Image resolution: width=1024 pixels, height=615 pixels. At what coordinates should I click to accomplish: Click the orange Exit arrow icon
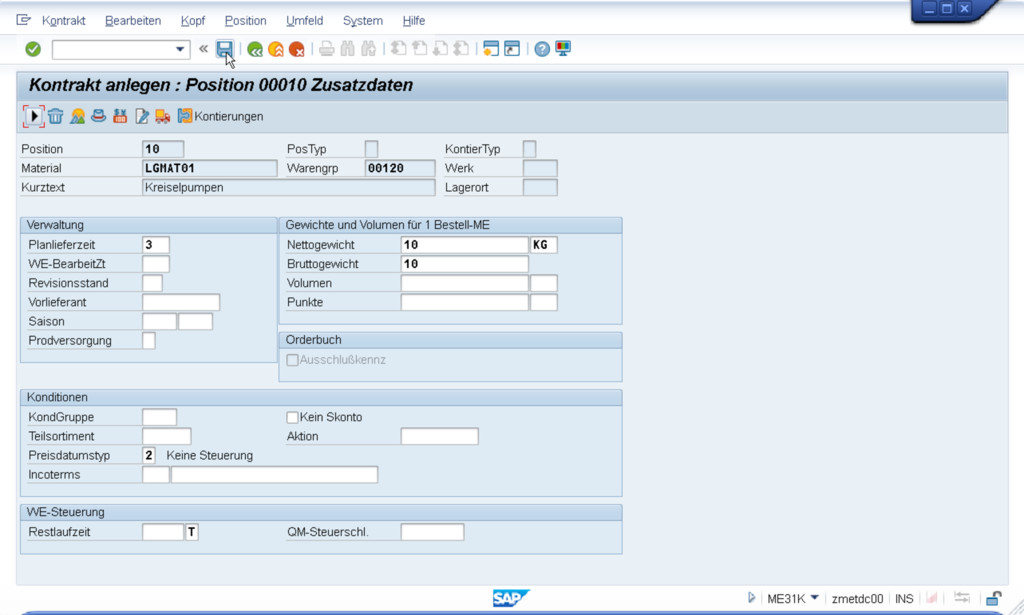276,49
